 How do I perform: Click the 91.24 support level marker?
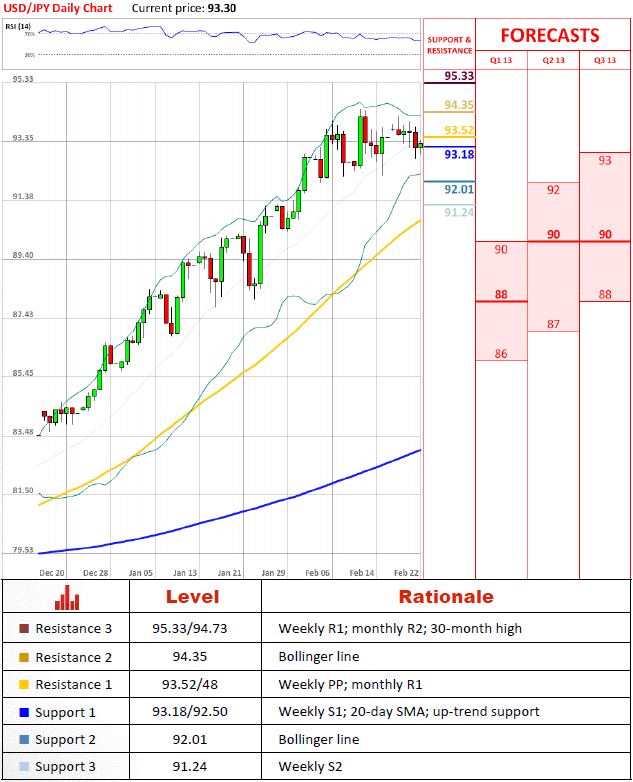[x=459, y=212]
